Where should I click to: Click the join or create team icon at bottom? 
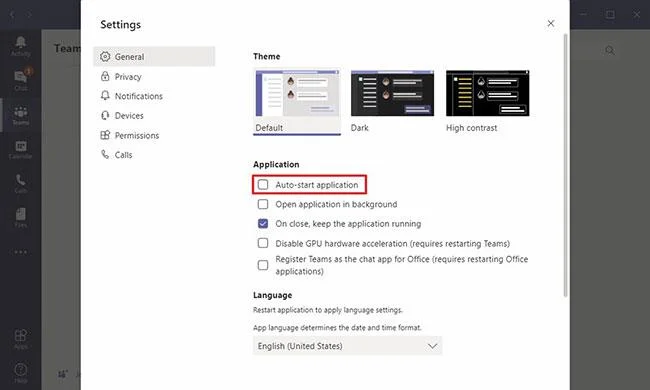tap(63, 374)
